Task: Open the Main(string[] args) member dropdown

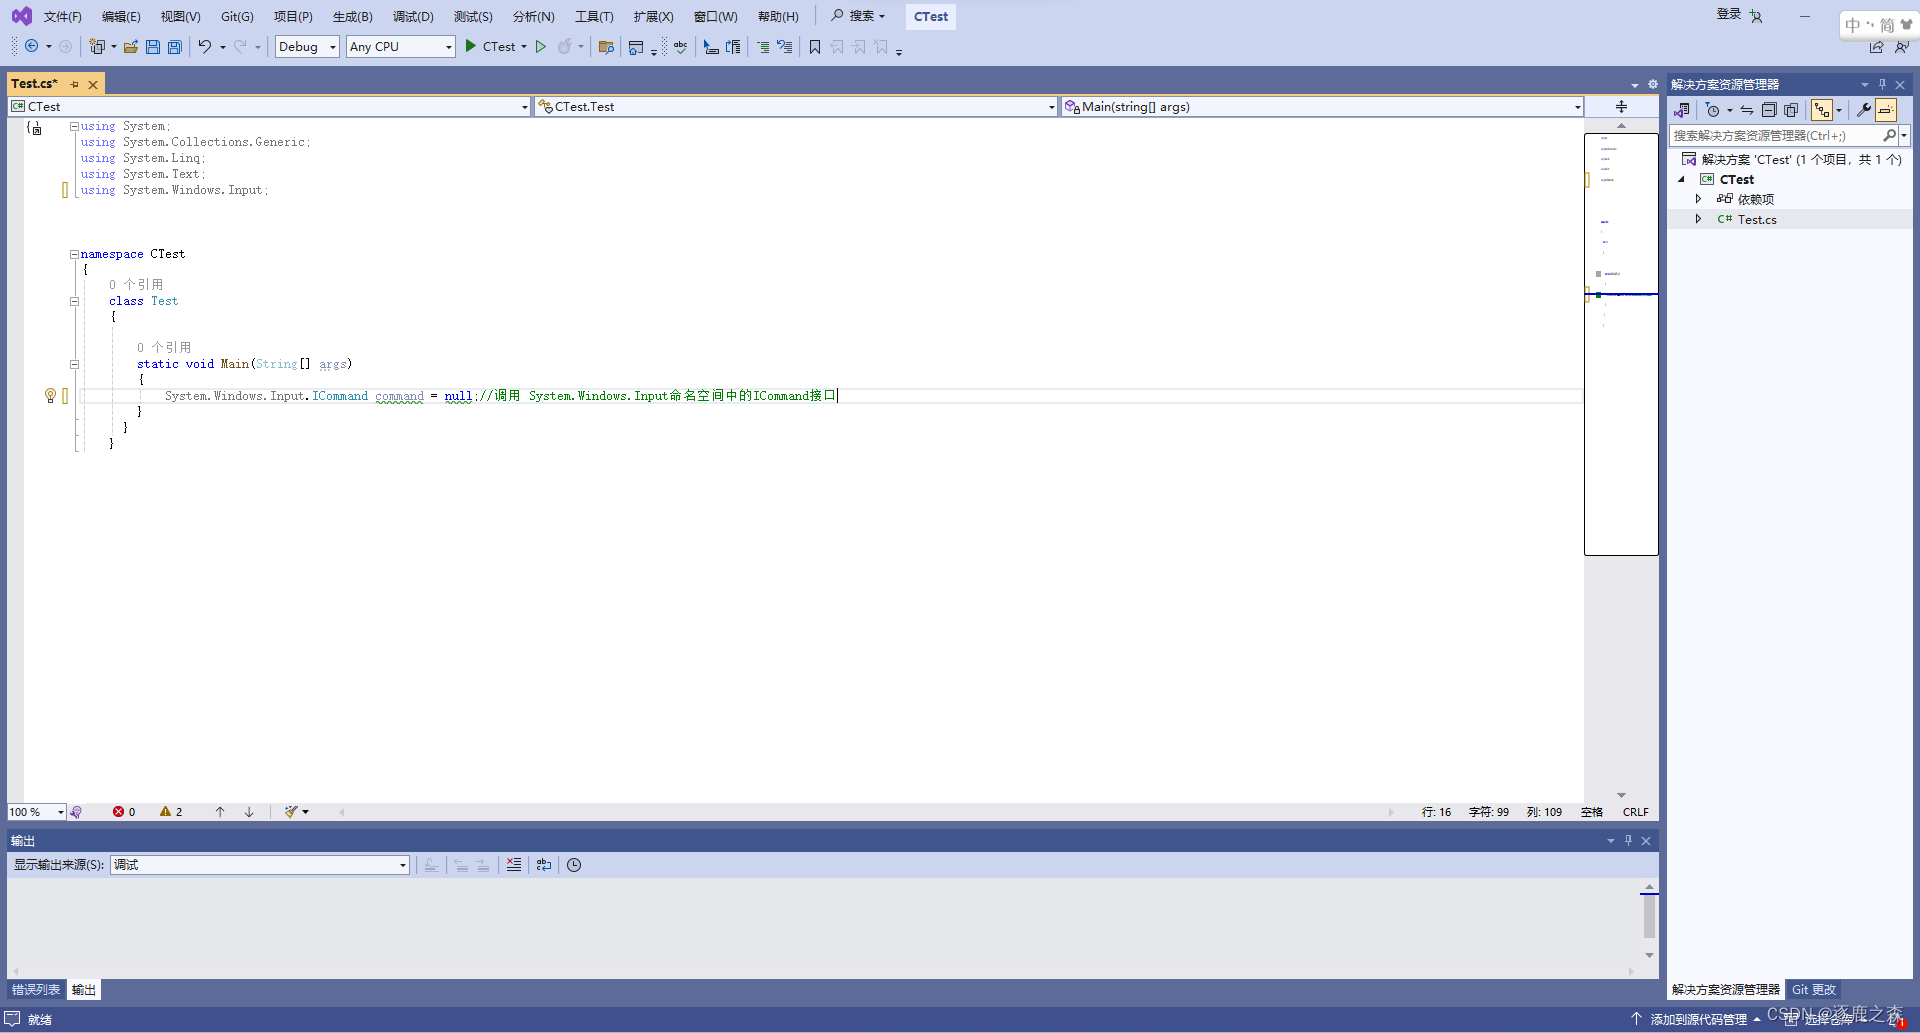Action: click(x=1323, y=107)
